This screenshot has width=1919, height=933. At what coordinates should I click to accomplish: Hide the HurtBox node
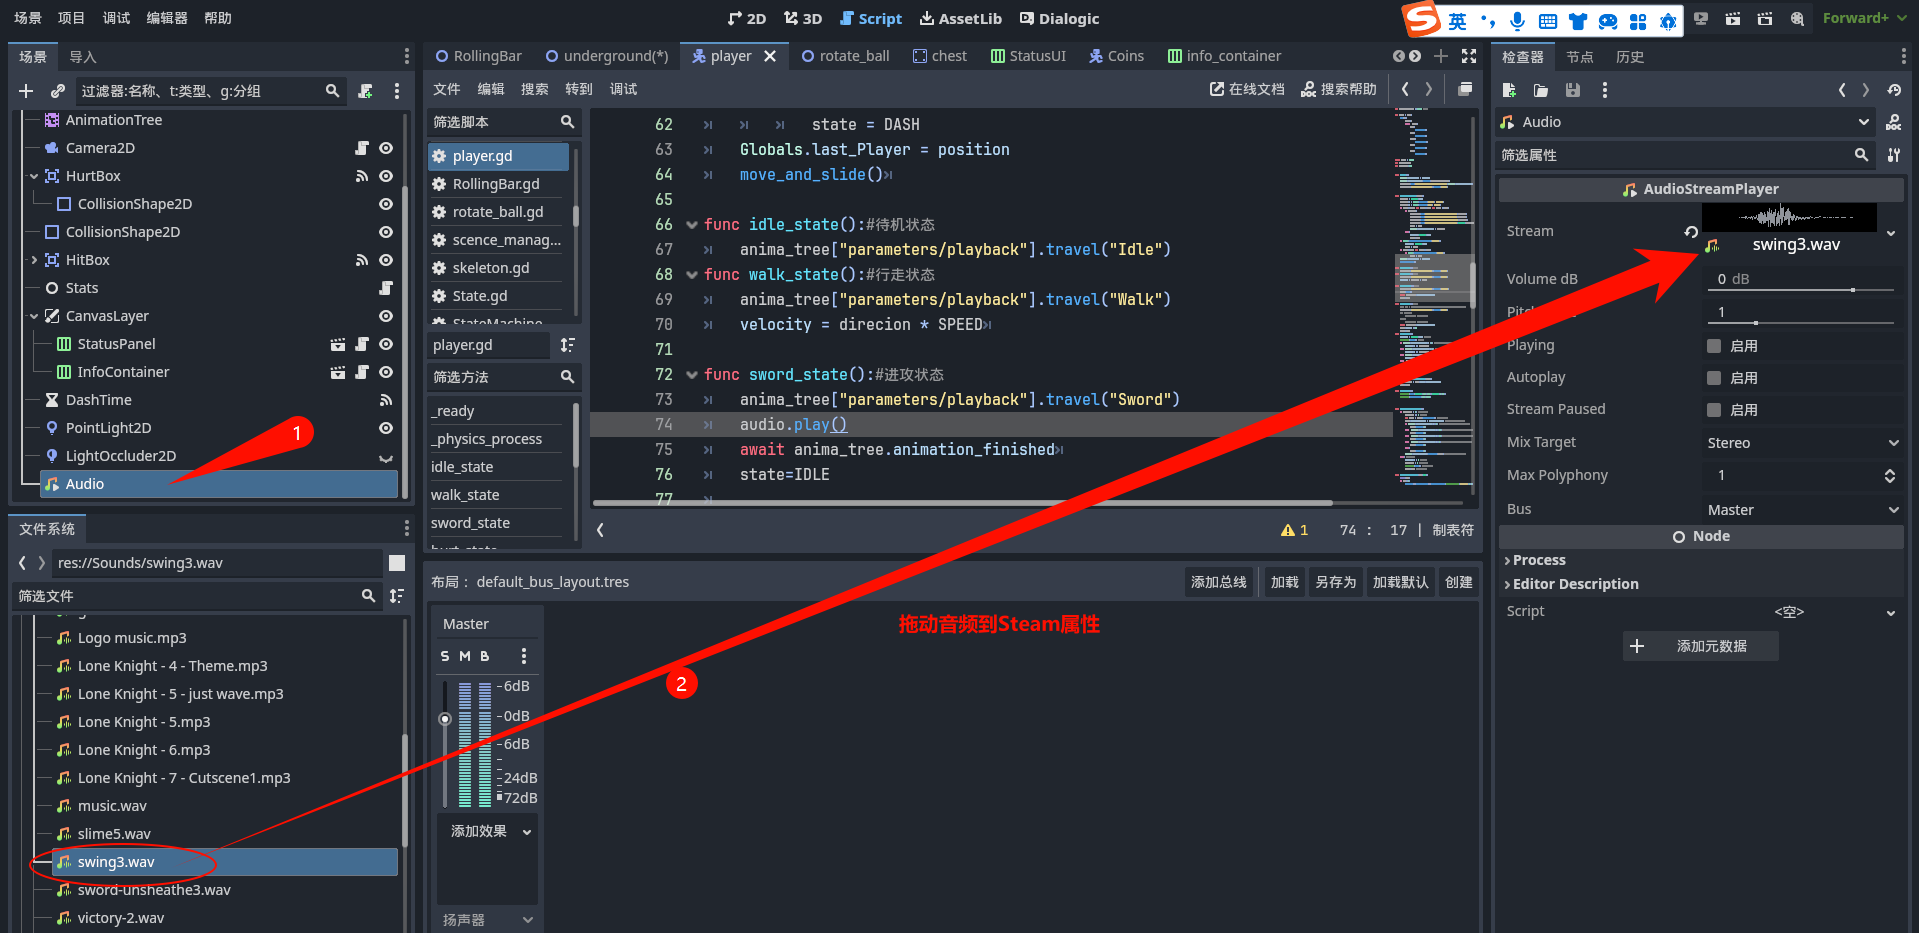click(386, 176)
